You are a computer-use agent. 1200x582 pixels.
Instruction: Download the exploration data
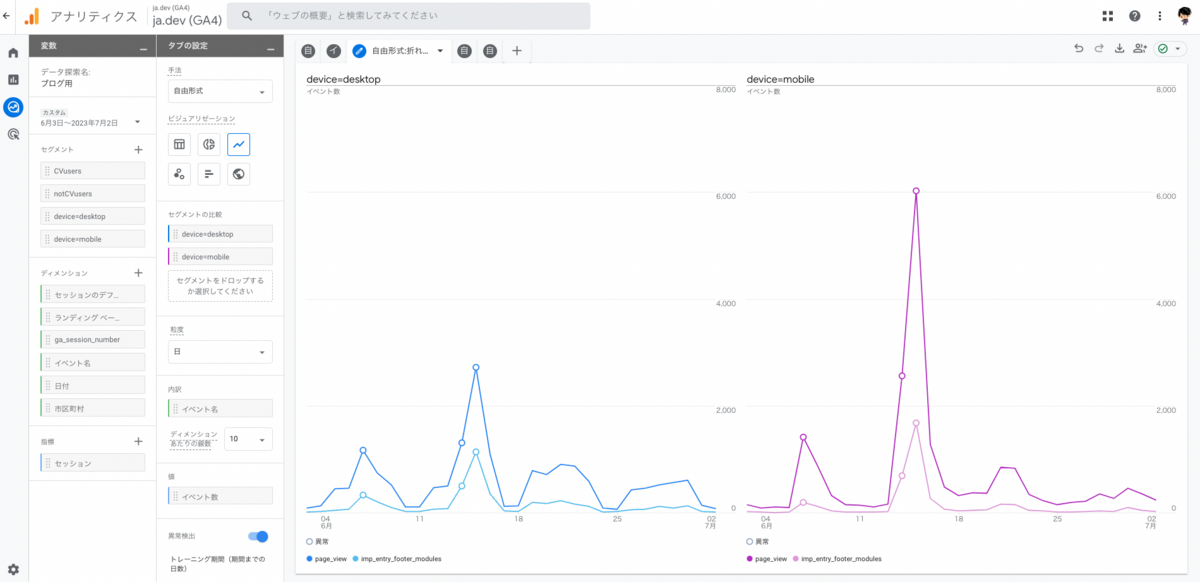pos(1120,49)
